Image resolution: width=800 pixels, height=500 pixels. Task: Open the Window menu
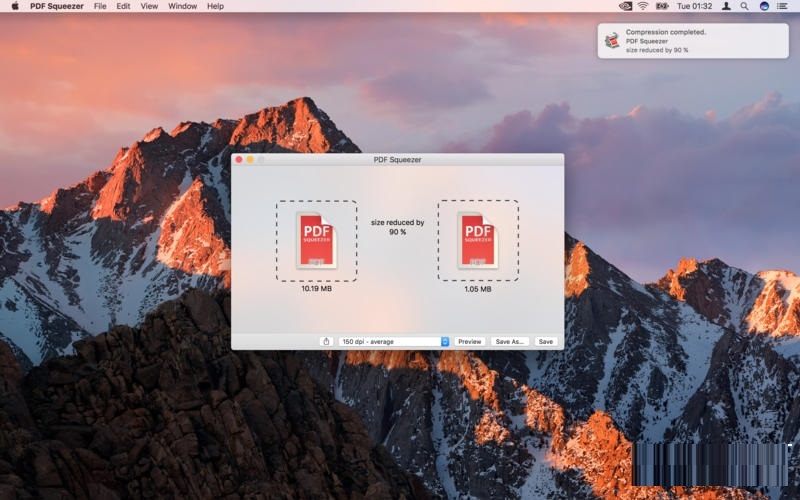(x=182, y=6)
